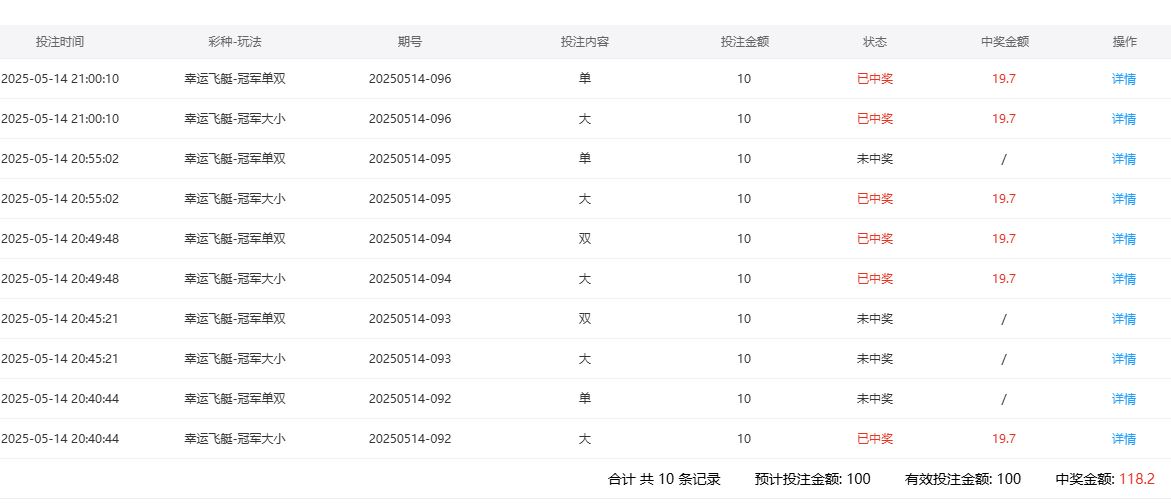Image resolution: width=1171 pixels, height=503 pixels.
Task: View 详情 for period 092 冠军大小 bet
Action: coord(1123,439)
